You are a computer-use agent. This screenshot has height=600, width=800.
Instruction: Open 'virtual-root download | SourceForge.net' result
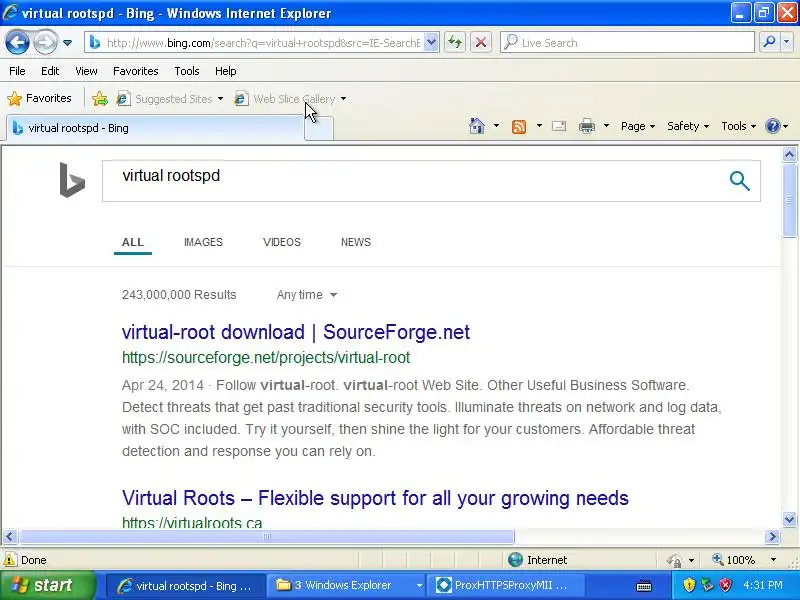click(295, 332)
